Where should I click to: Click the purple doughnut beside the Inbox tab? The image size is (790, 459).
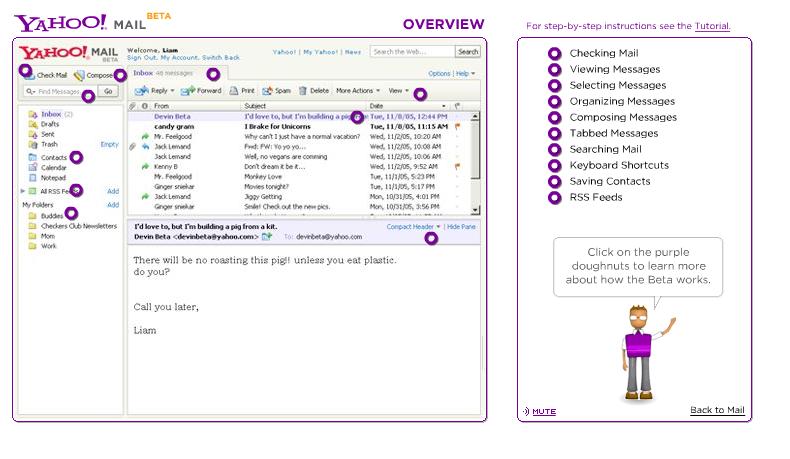(214, 75)
